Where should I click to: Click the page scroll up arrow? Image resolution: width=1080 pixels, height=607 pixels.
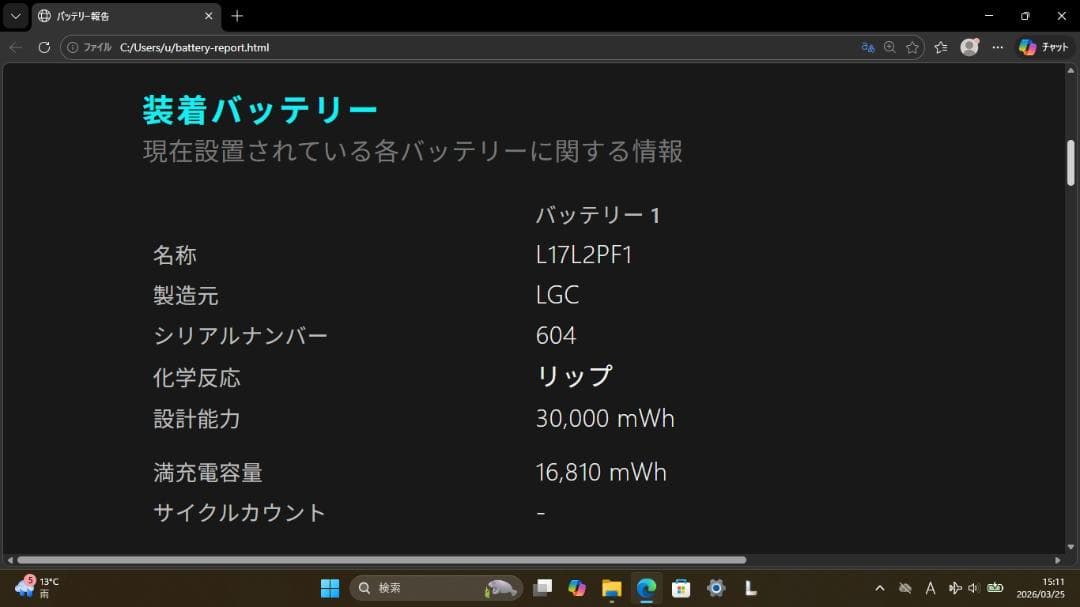1070,70
